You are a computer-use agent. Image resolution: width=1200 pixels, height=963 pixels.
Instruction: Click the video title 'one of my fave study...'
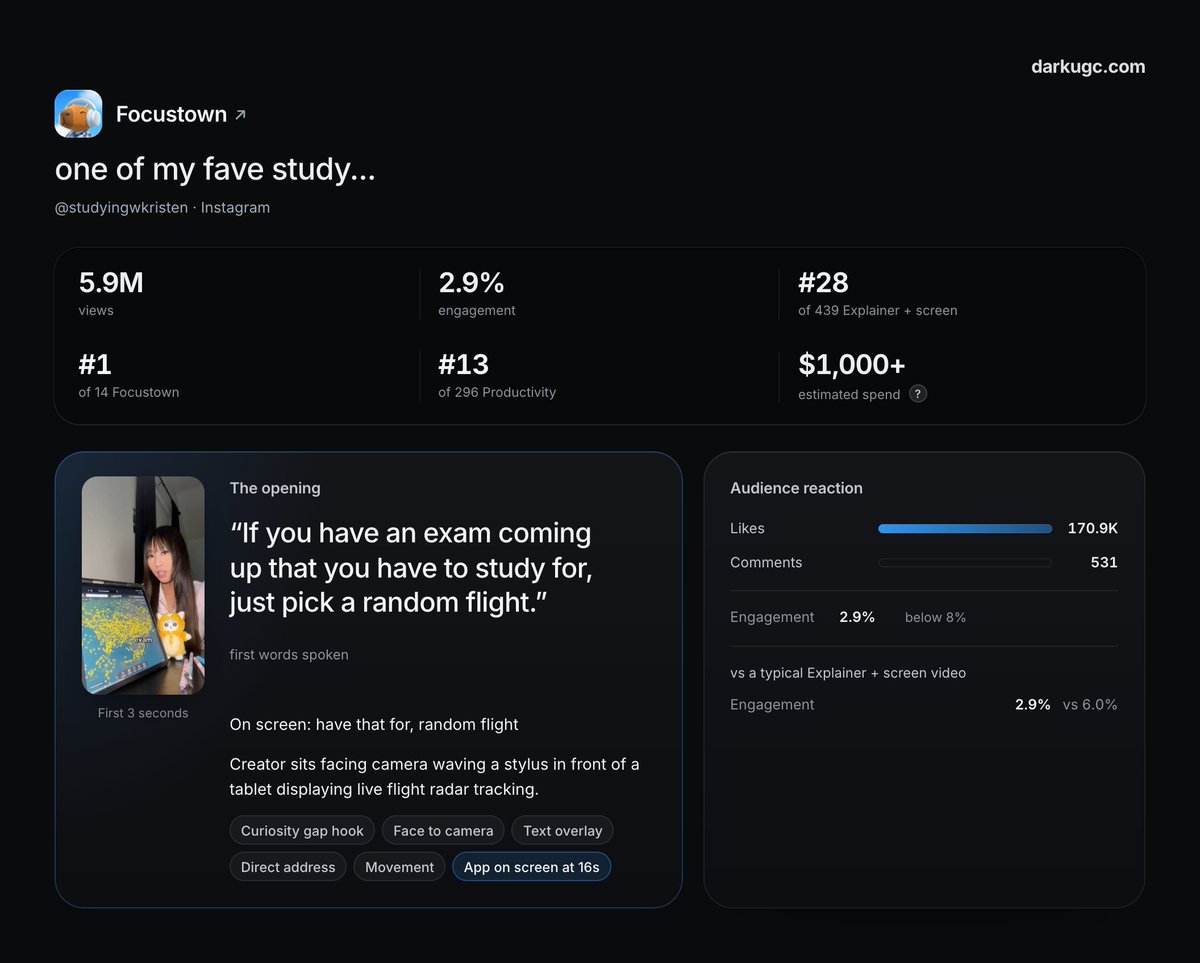[215, 170]
